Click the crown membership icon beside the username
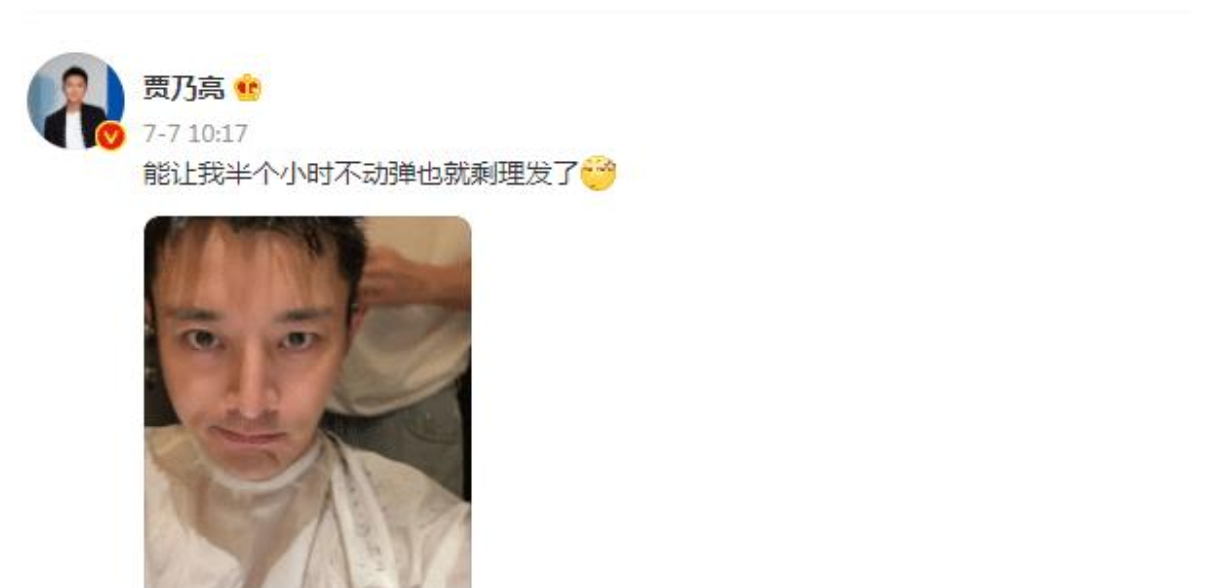 pyautogui.click(x=247, y=88)
